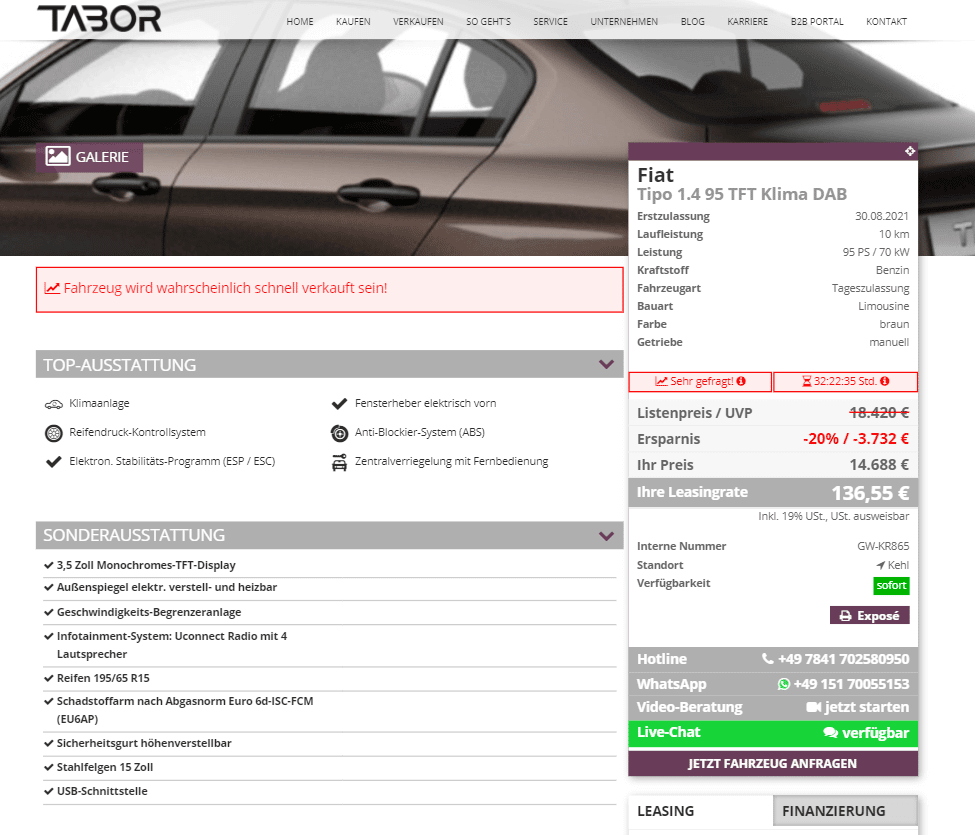This screenshot has width=975, height=835.
Task: Click the Reifendruck-Kontrollsystem tire icon
Action: 54,433
